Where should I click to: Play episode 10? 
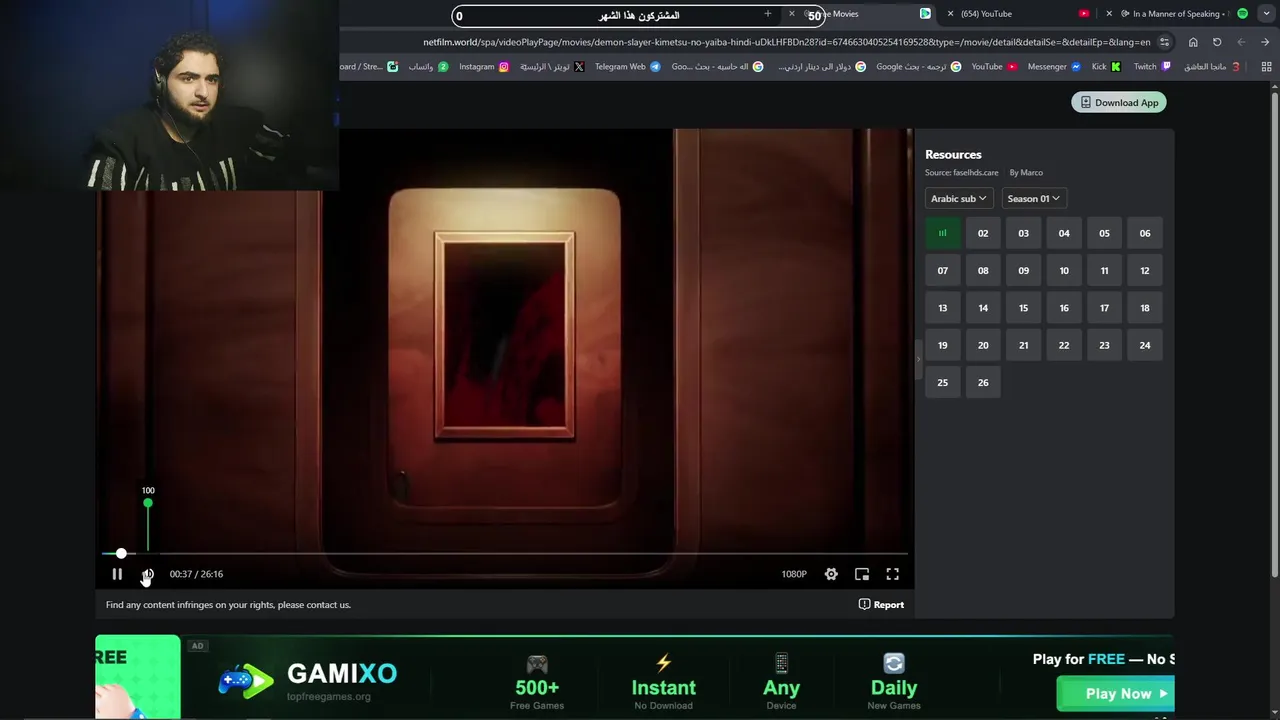pos(1064,270)
